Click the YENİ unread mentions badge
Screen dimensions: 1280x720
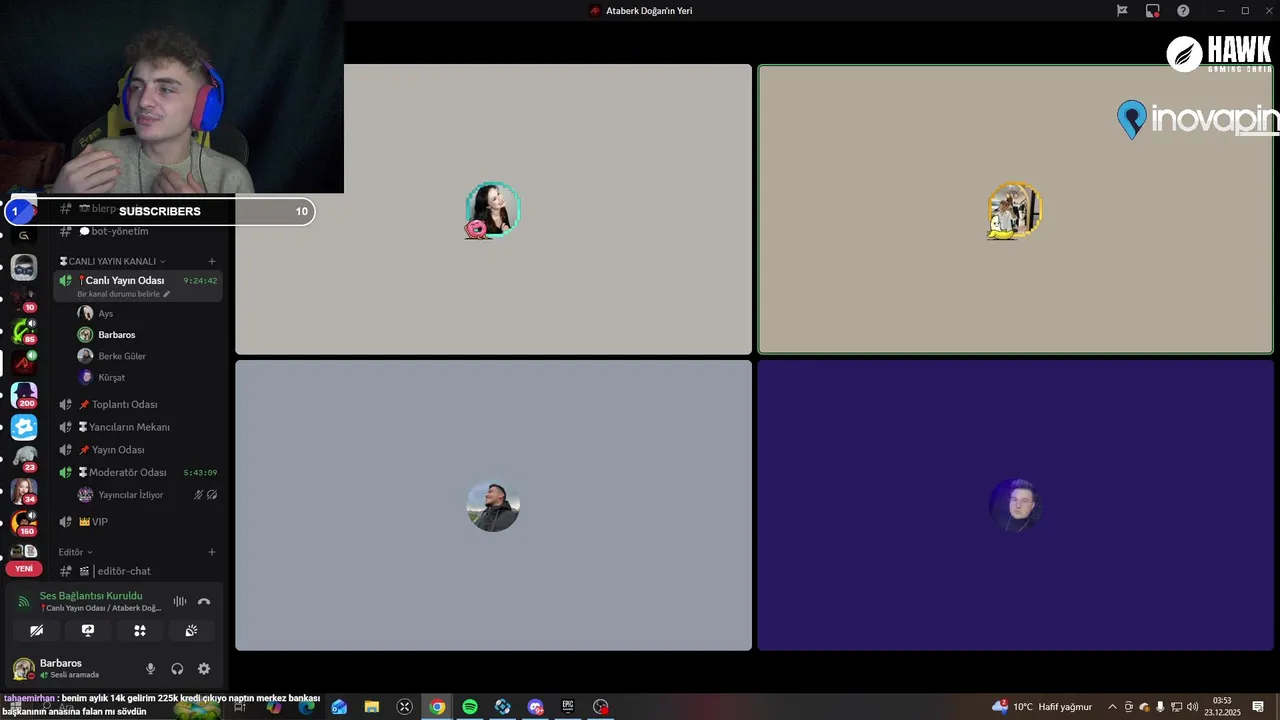coord(24,569)
